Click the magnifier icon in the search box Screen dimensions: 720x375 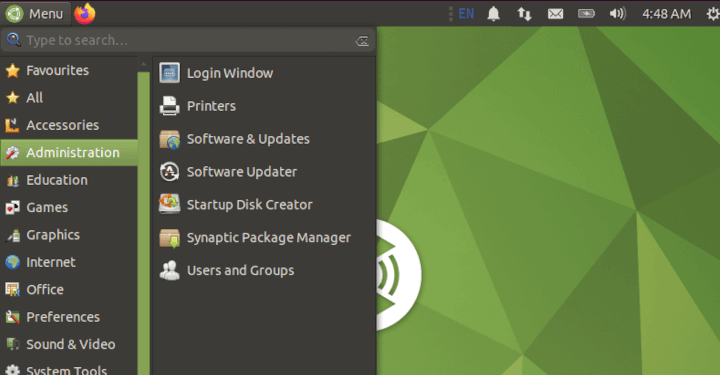13,40
